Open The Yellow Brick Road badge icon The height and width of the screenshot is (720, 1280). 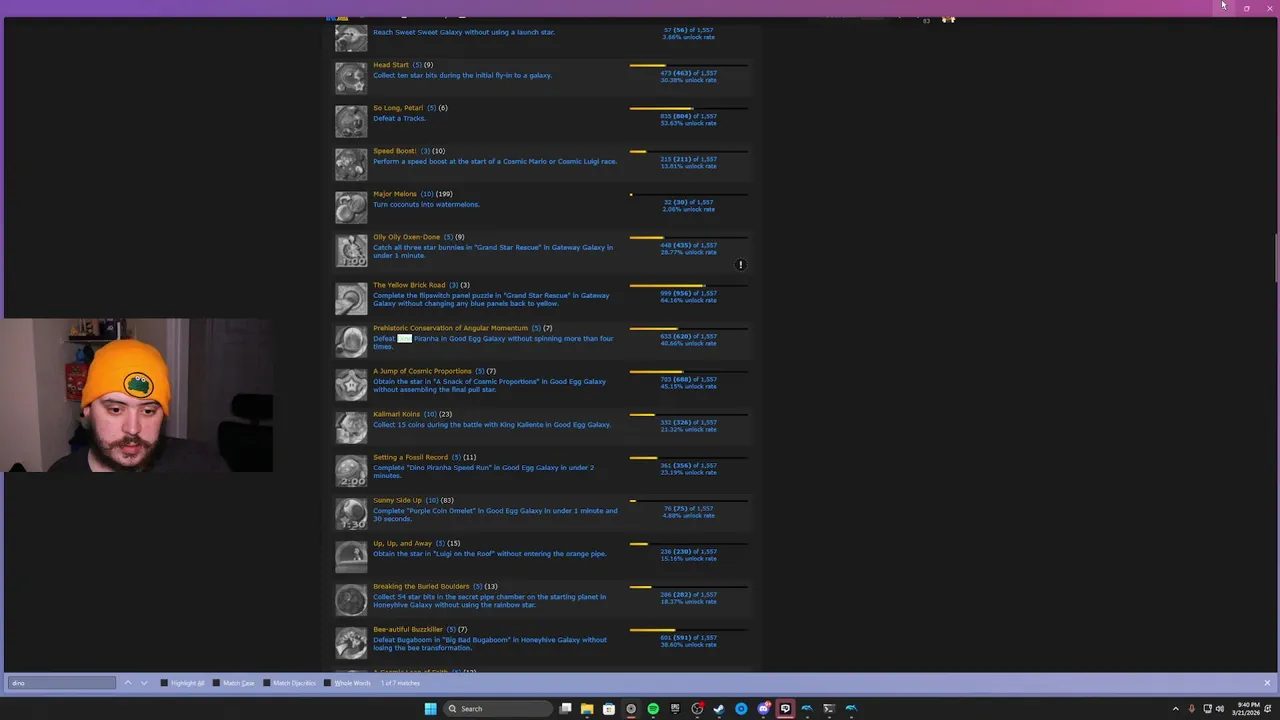[x=351, y=298]
